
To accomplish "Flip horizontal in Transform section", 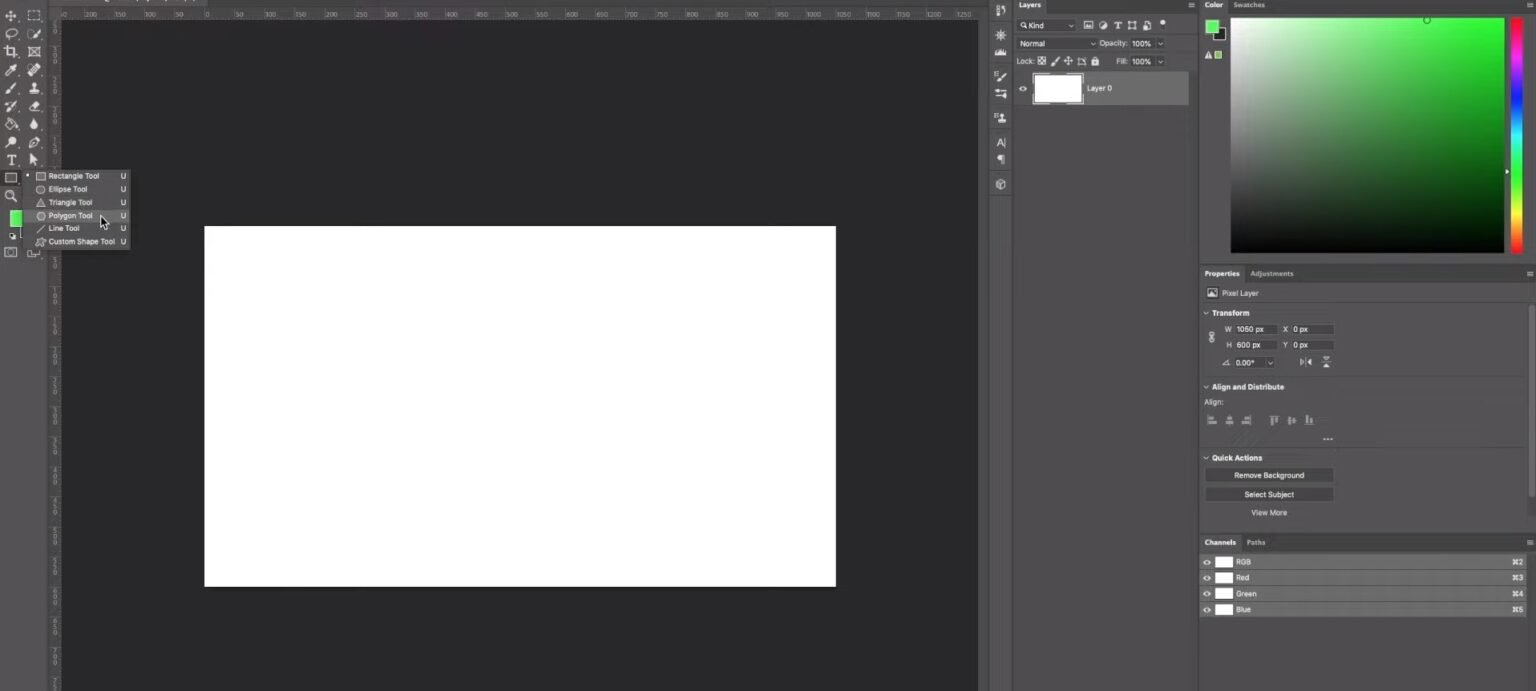I will pyautogui.click(x=1306, y=362).
